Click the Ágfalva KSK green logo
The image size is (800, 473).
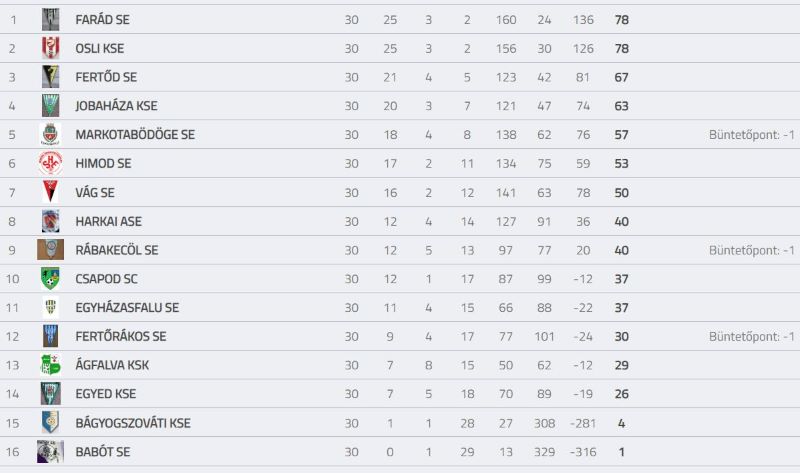(x=50, y=365)
